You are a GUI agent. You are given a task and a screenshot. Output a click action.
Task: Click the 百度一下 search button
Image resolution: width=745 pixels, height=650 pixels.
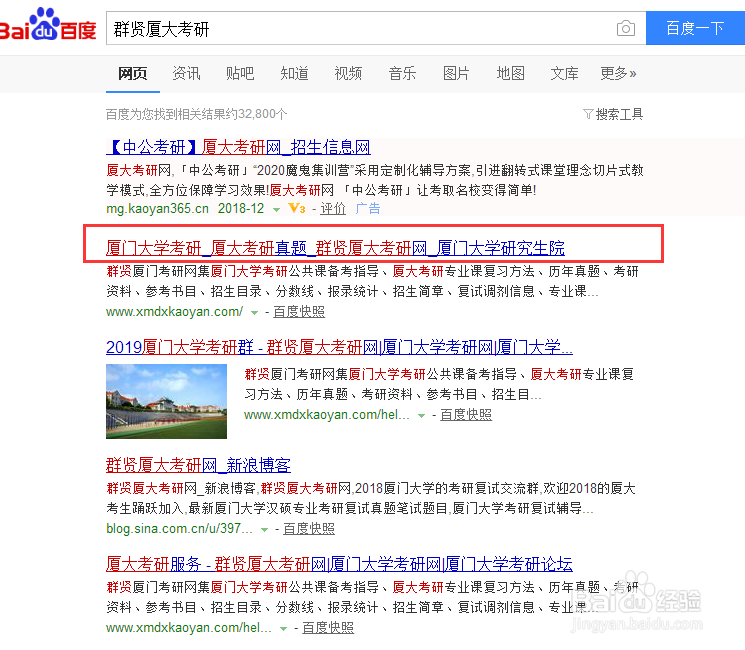click(695, 28)
